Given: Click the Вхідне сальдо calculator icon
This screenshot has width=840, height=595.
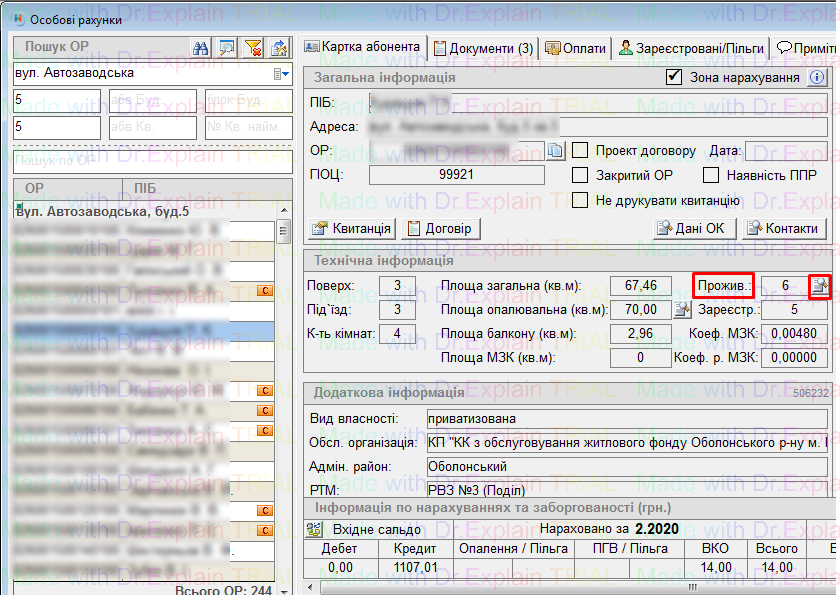Looking at the screenshot, I should tap(315, 528).
